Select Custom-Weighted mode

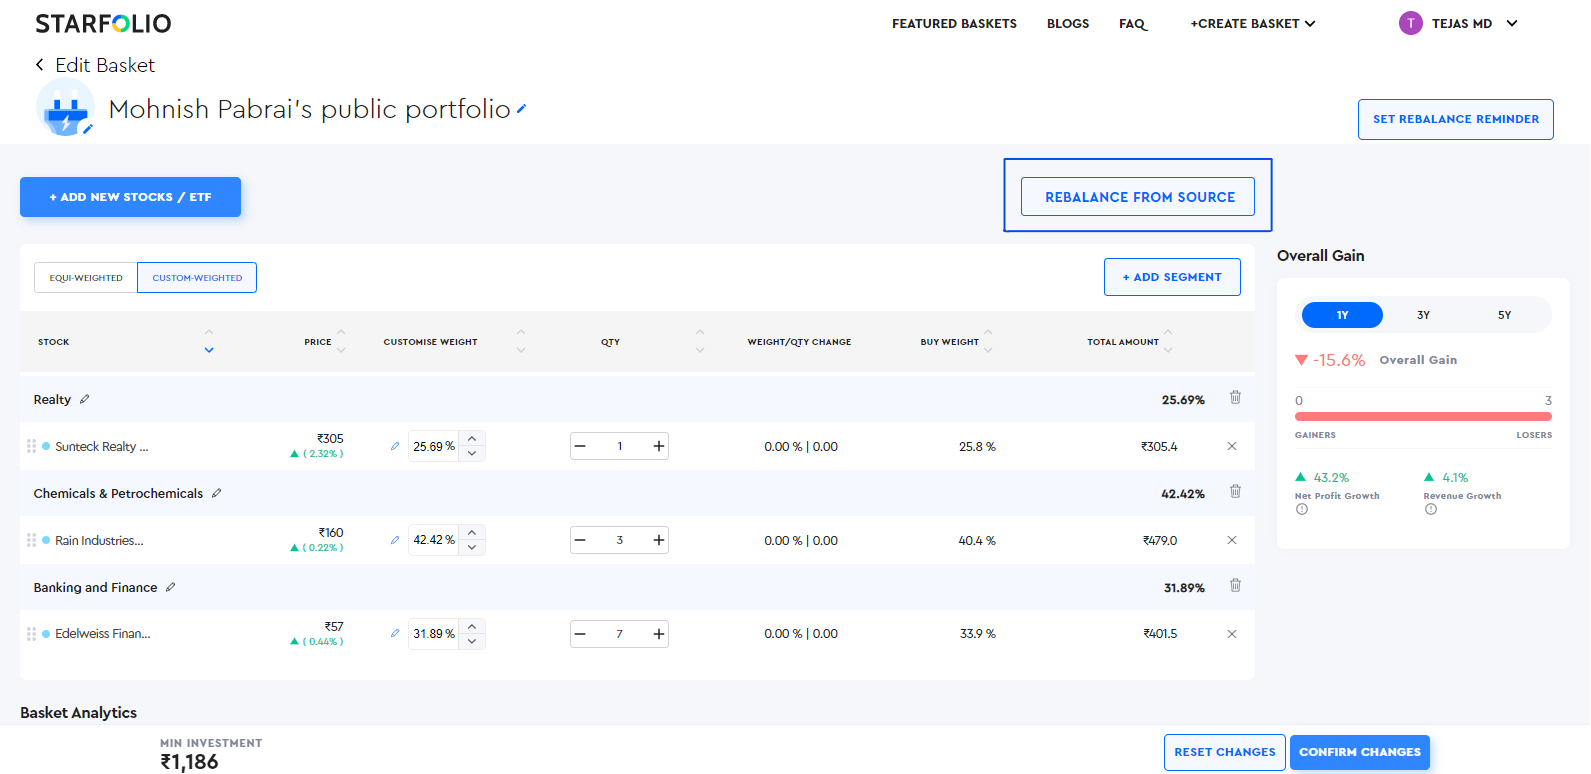click(197, 278)
